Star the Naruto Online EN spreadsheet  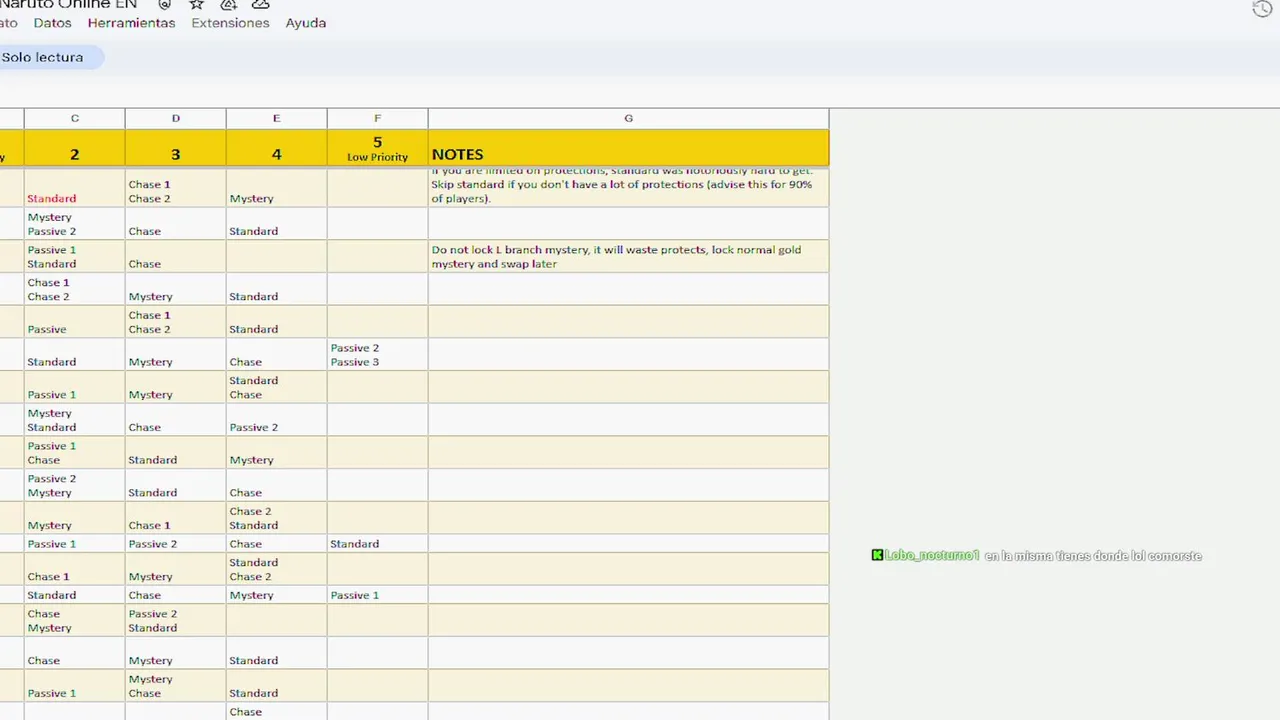[197, 4]
